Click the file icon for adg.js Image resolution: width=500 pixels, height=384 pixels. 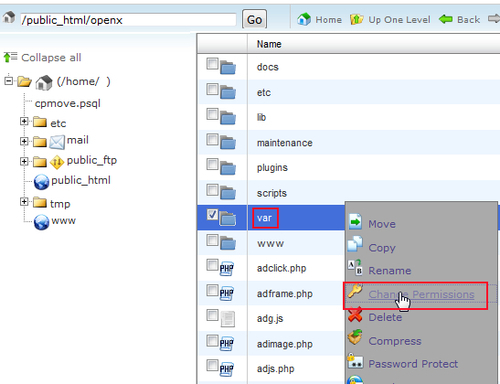[228, 319]
